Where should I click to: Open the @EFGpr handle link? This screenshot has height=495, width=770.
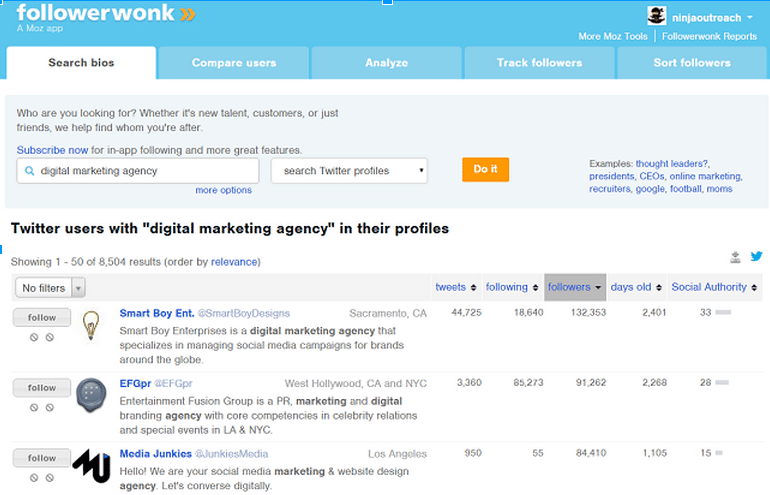pos(173,384)
